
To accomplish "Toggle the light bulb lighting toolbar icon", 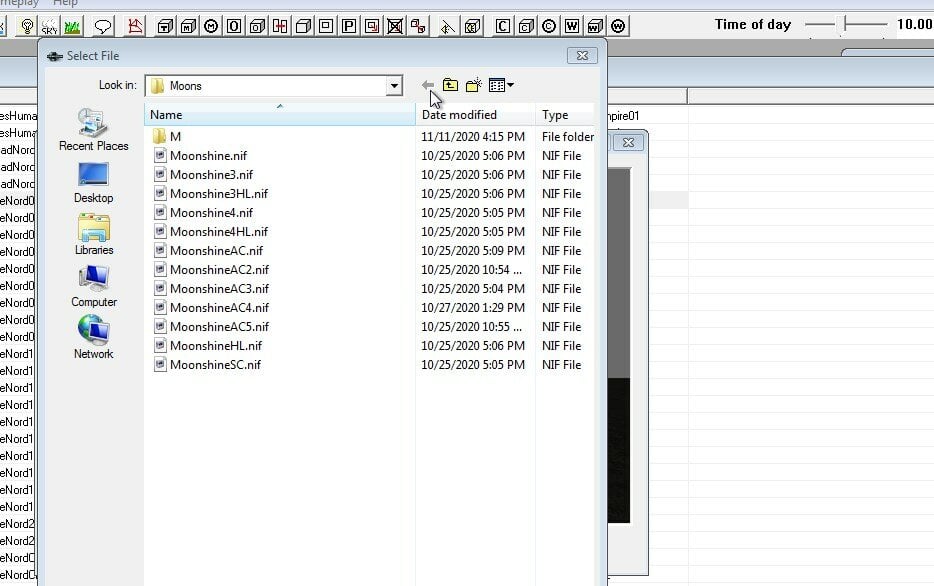I will tap(27, 26).
